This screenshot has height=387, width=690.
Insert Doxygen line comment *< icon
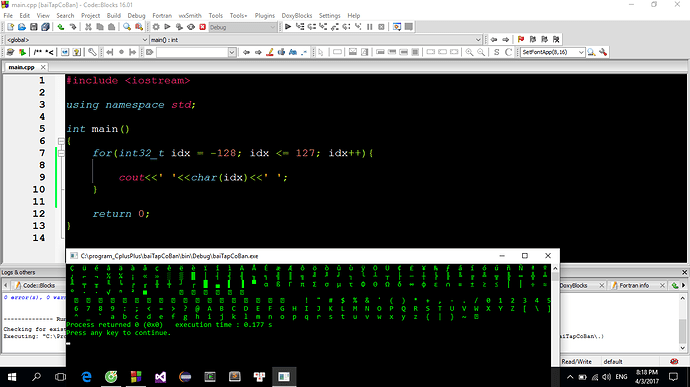coord(49,52)
